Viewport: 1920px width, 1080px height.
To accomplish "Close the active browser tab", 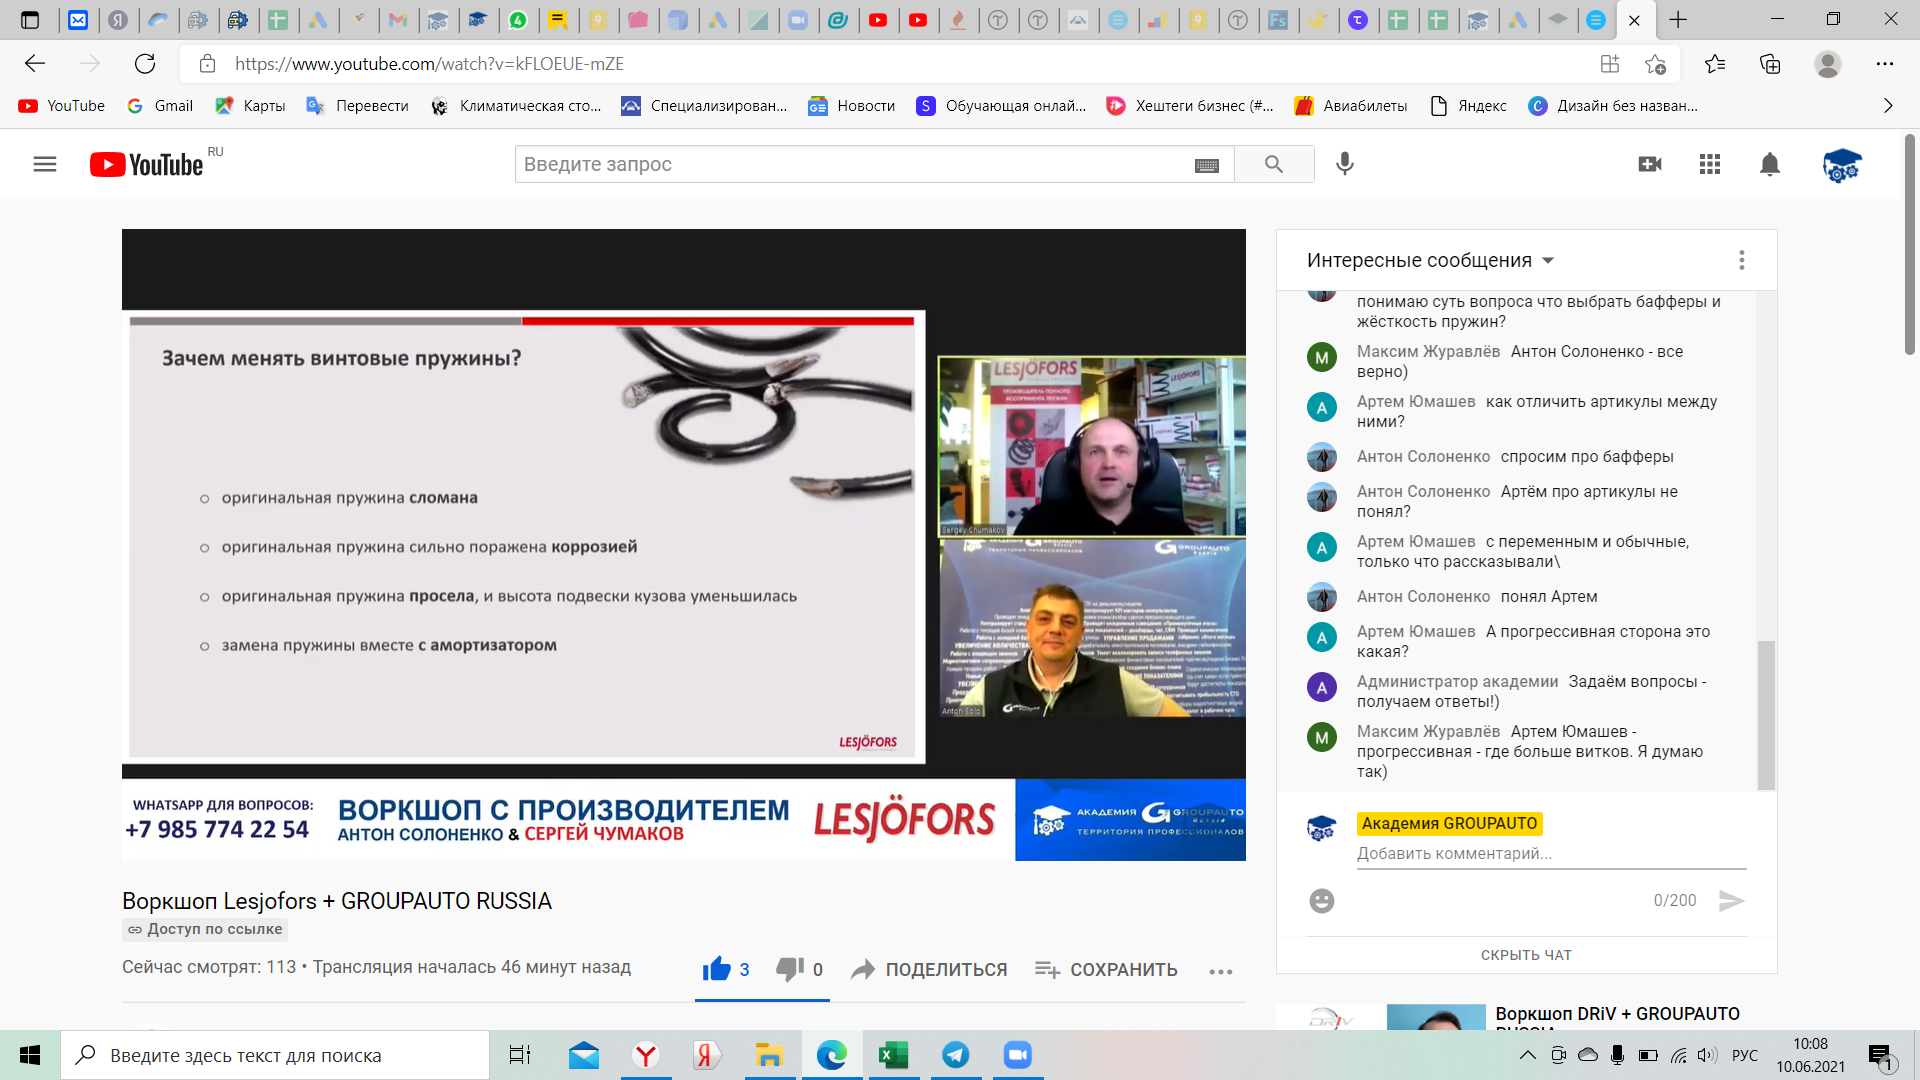I will click(x=1634, y=20).
